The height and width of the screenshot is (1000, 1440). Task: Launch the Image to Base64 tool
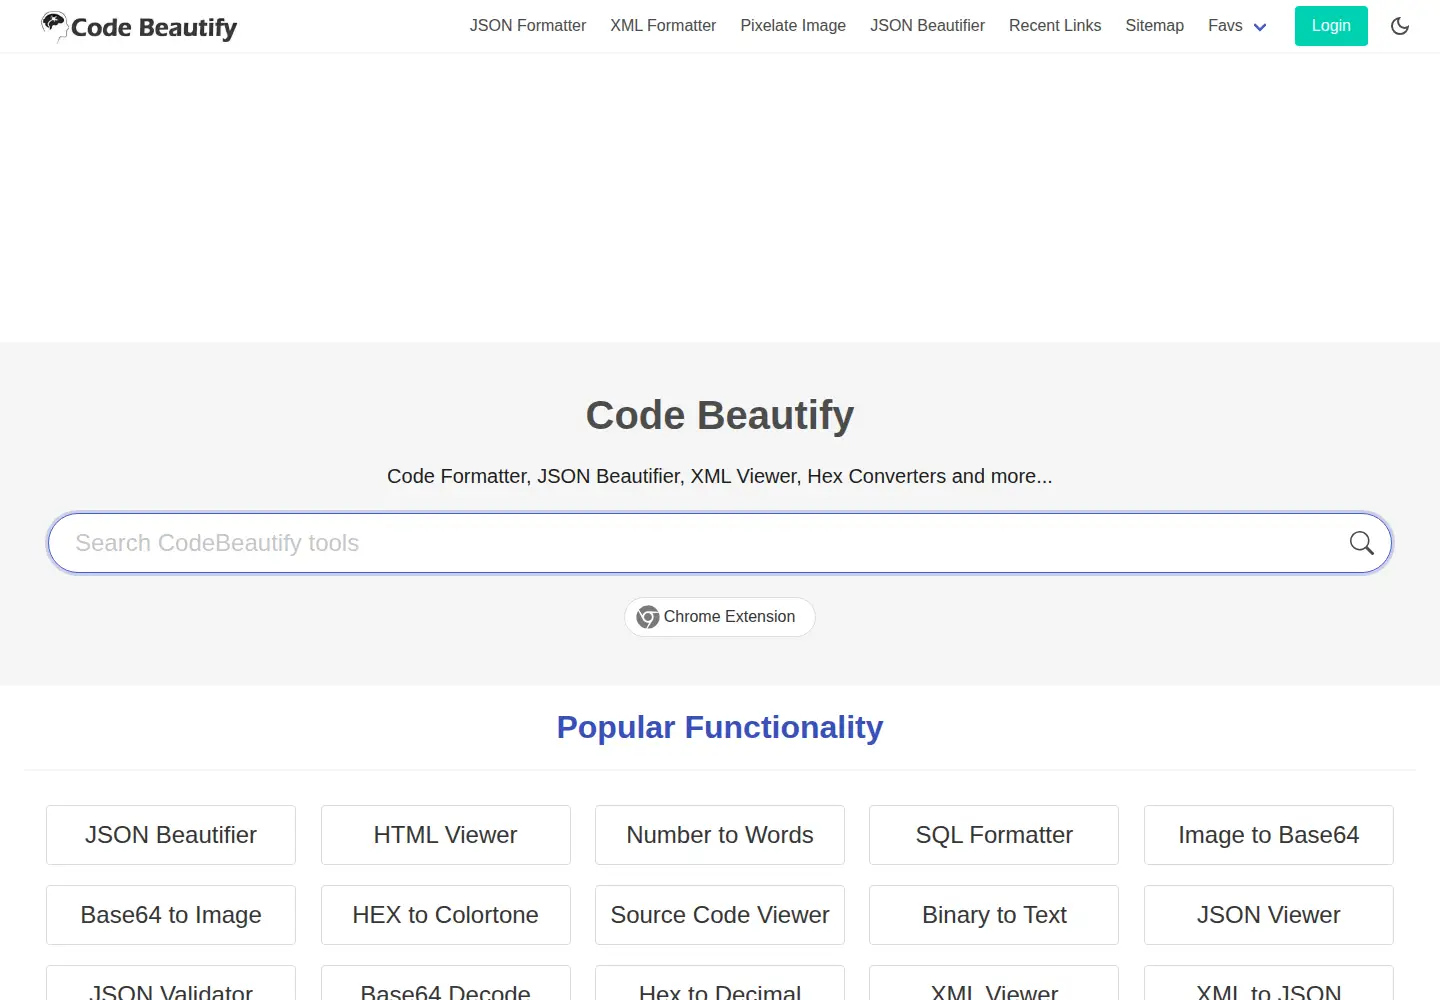(x=1269, y=835)
